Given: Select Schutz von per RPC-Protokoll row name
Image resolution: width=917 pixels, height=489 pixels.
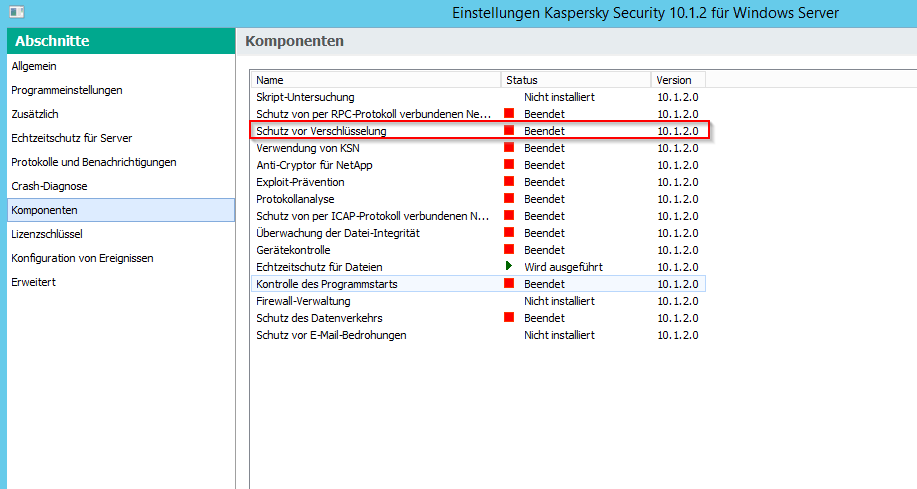Looking at the screenshot, I should tap(374, 114).
